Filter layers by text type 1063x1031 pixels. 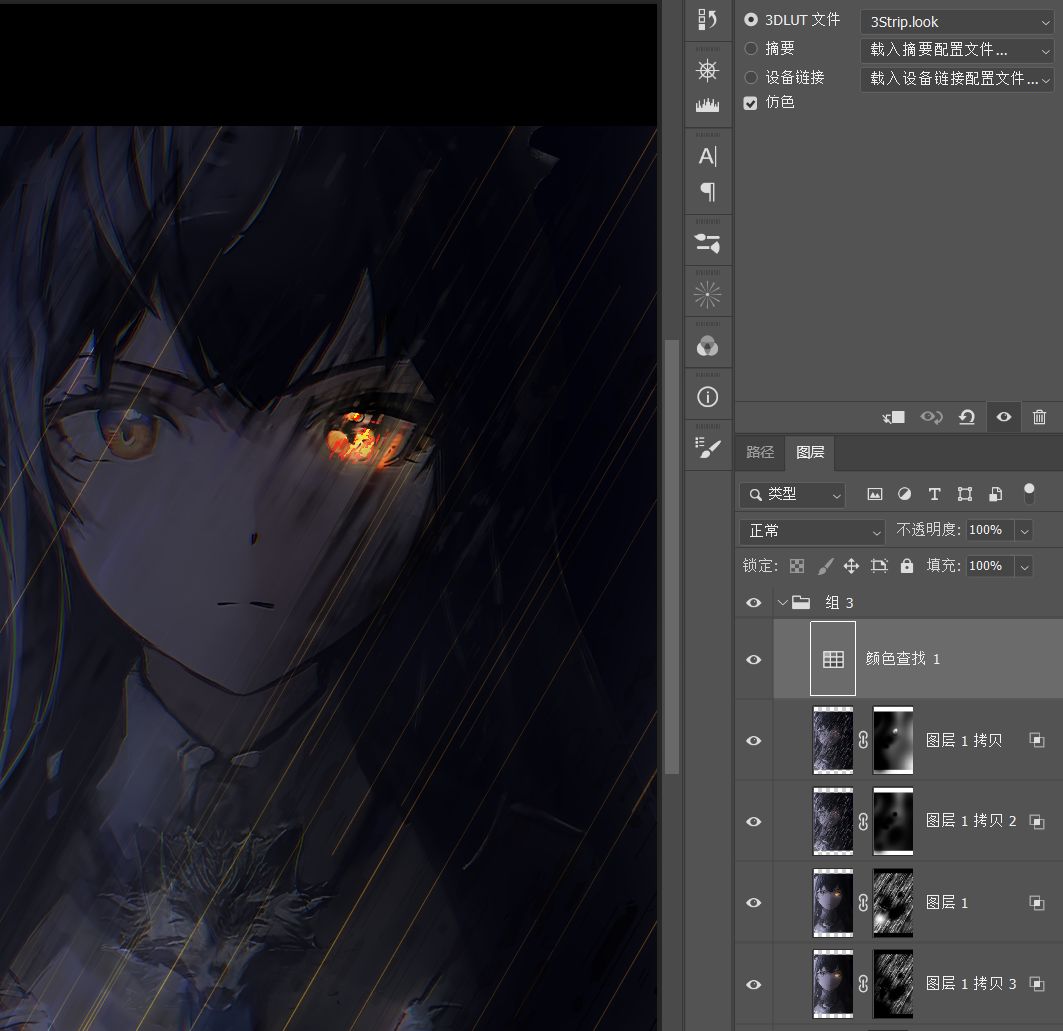[x=934, y=494]
